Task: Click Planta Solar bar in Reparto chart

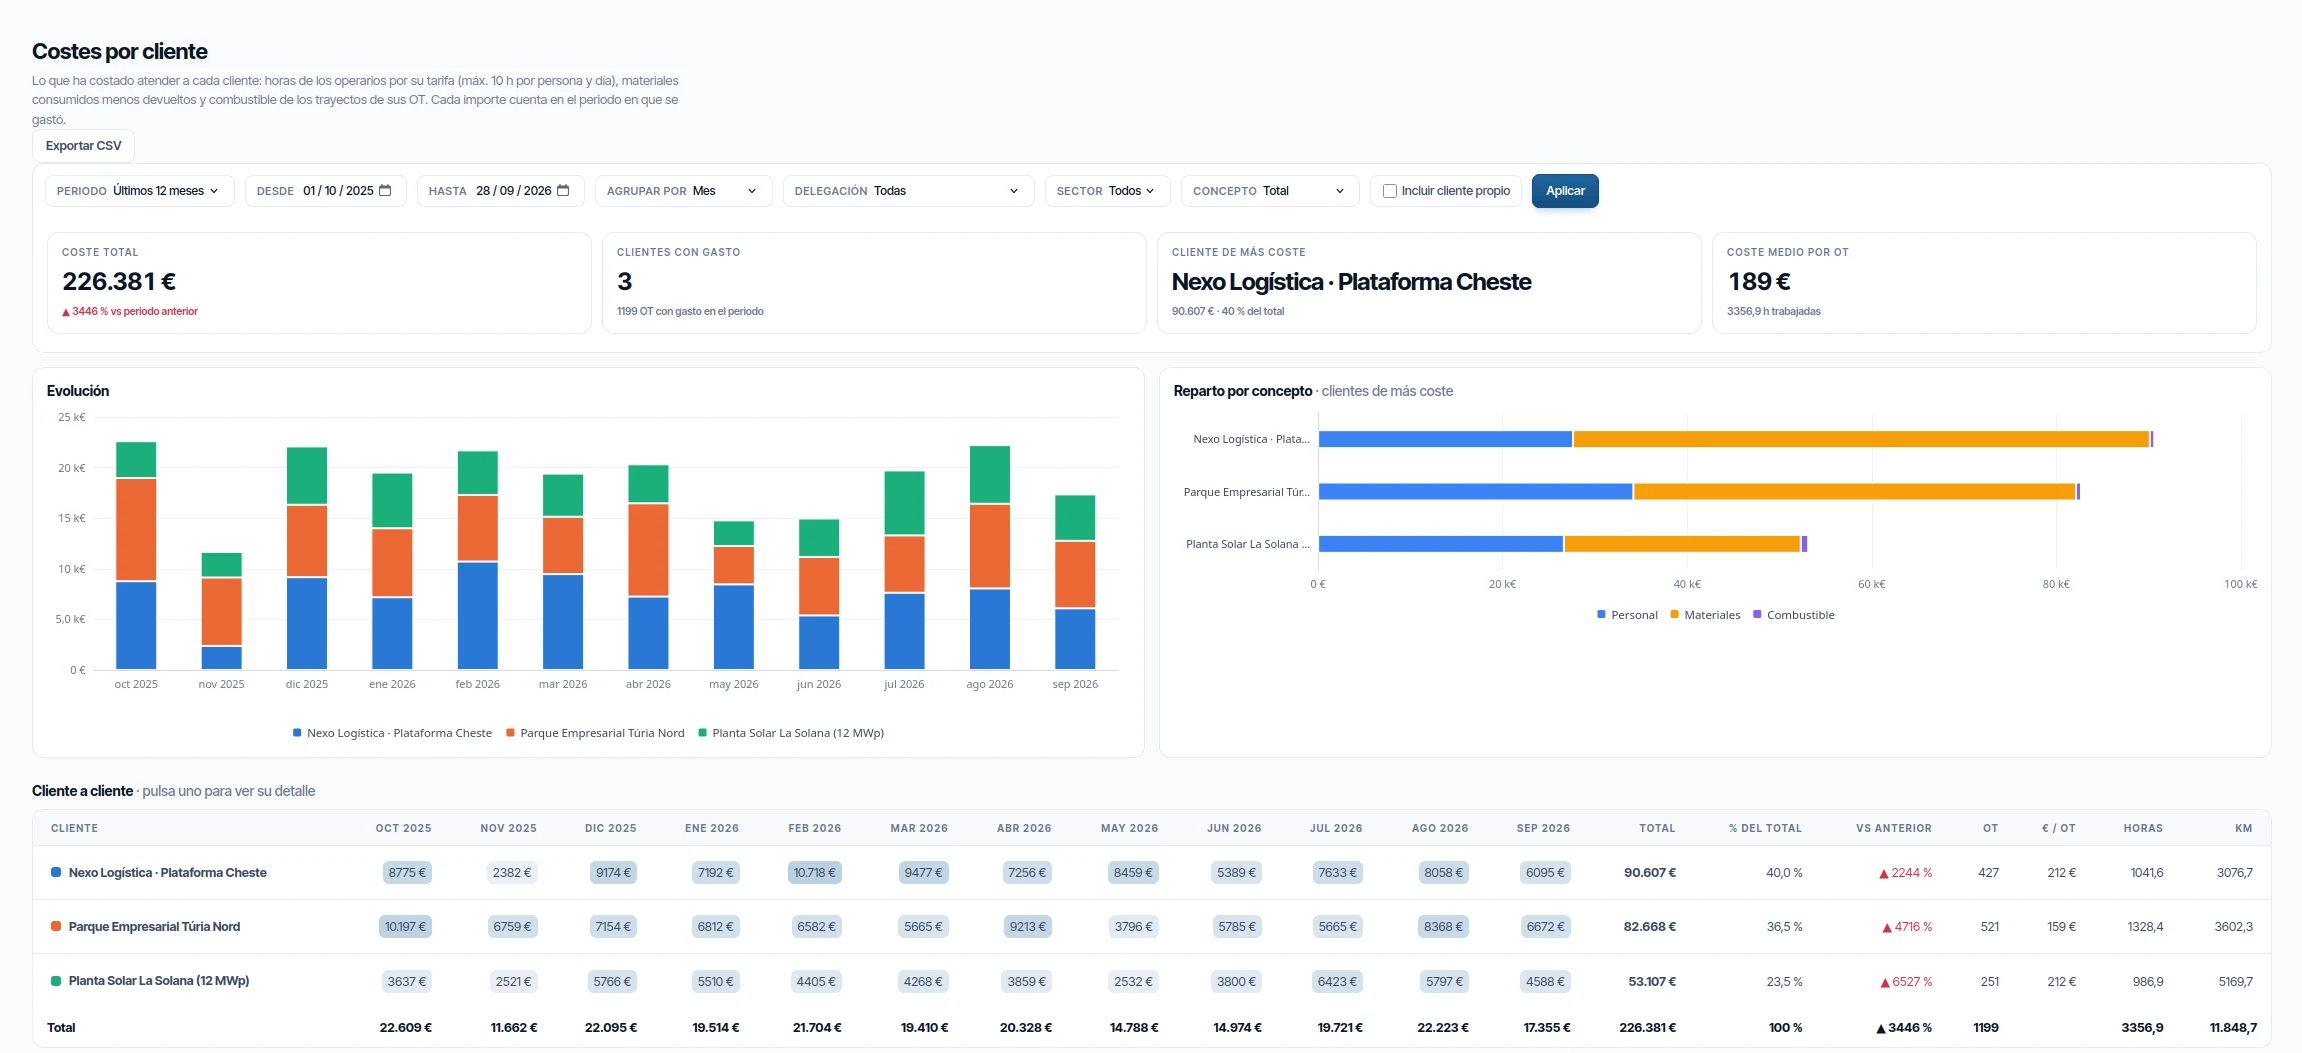Action: [x=1562, y=544]
